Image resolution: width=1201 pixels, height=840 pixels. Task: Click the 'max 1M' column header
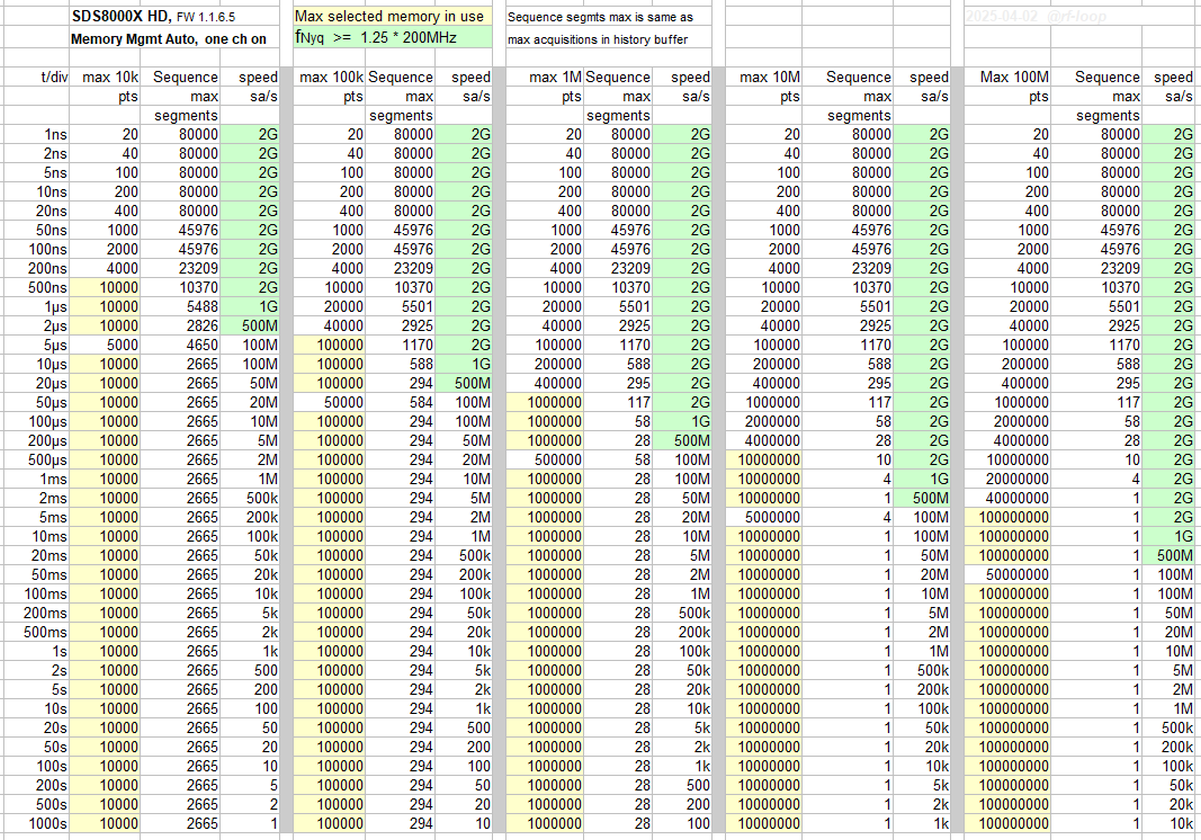pyautogui.click(x=555, y=77)
